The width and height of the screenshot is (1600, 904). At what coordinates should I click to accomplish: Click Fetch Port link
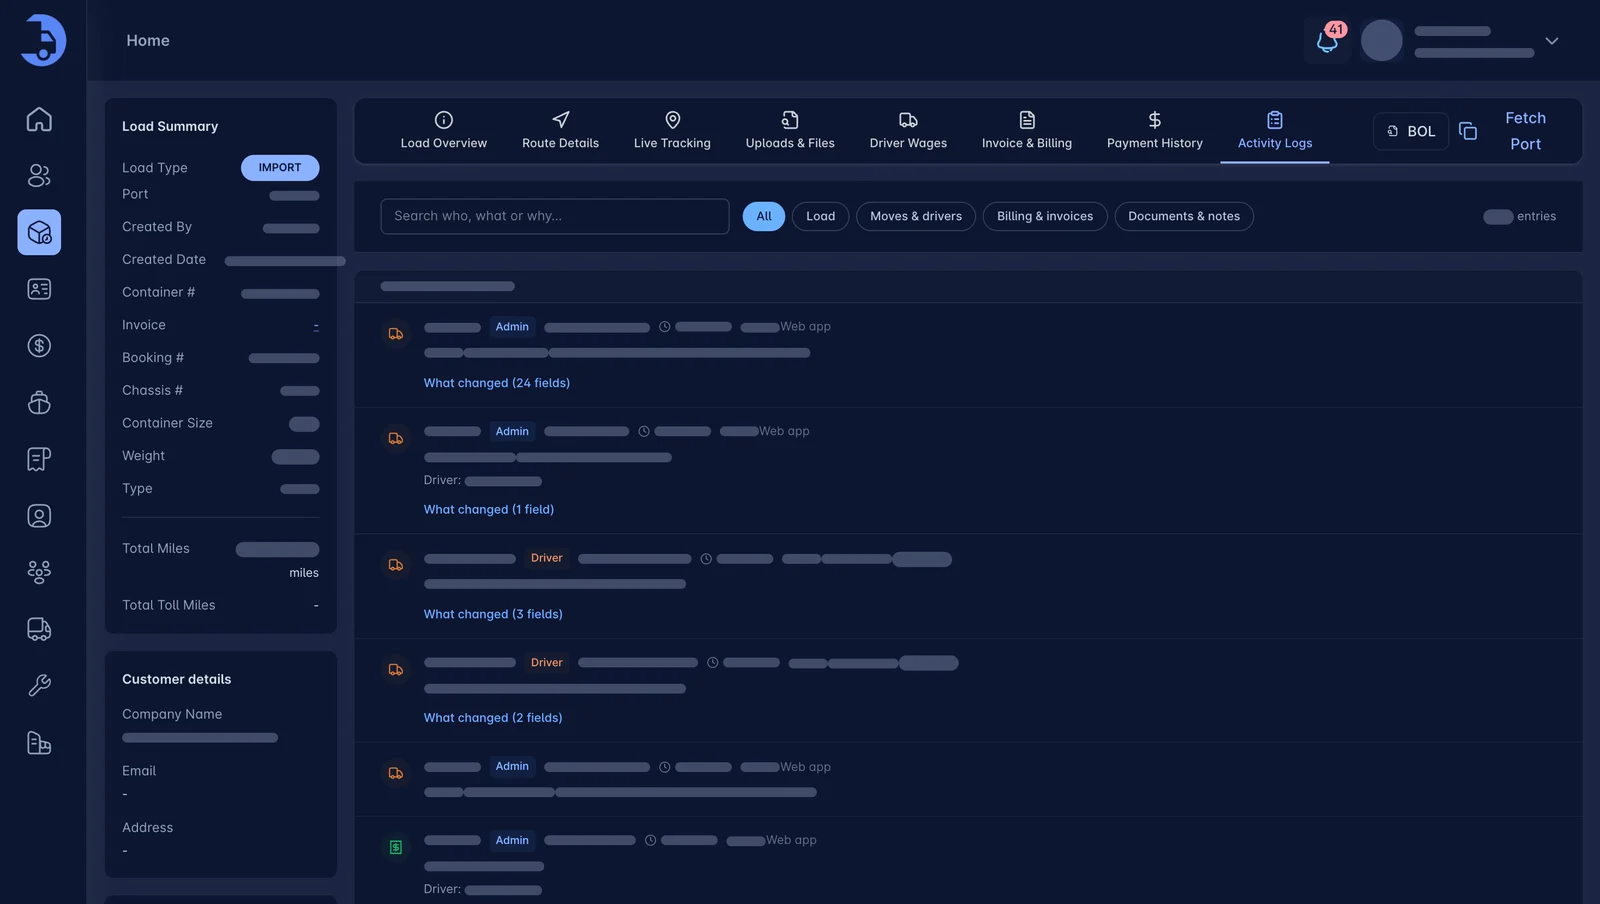1526,131
